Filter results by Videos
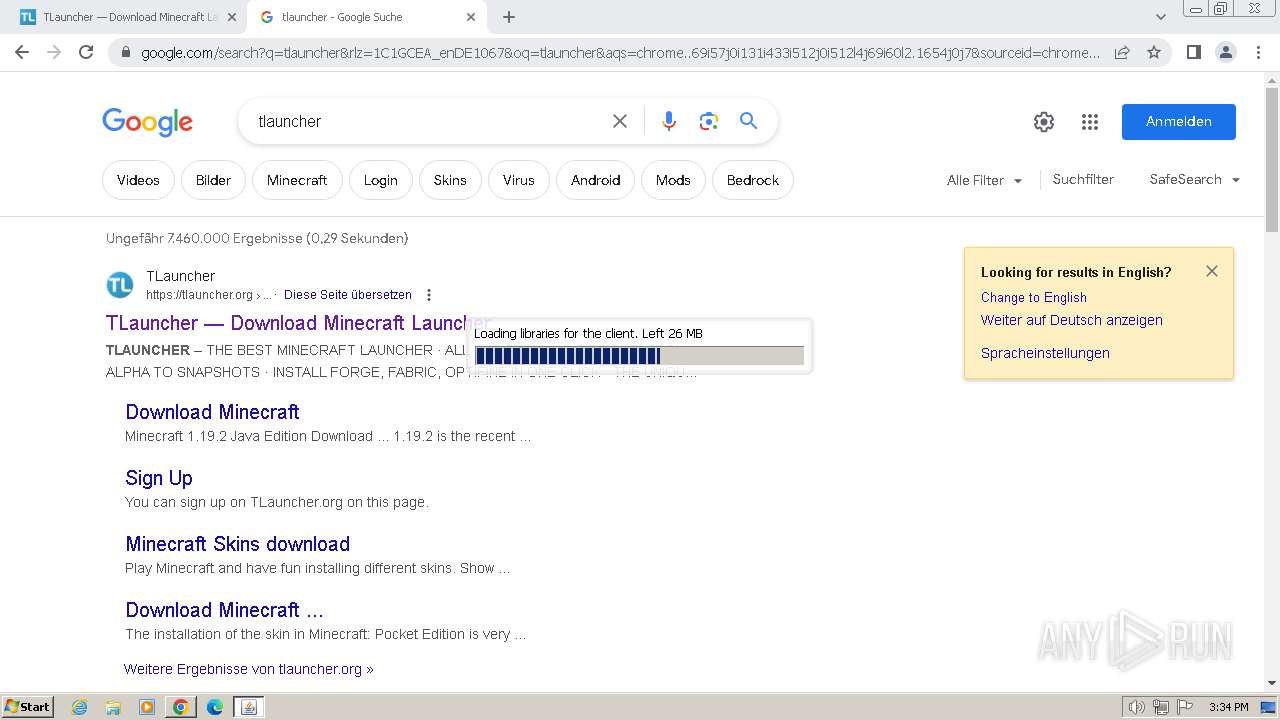 (138, 180)
